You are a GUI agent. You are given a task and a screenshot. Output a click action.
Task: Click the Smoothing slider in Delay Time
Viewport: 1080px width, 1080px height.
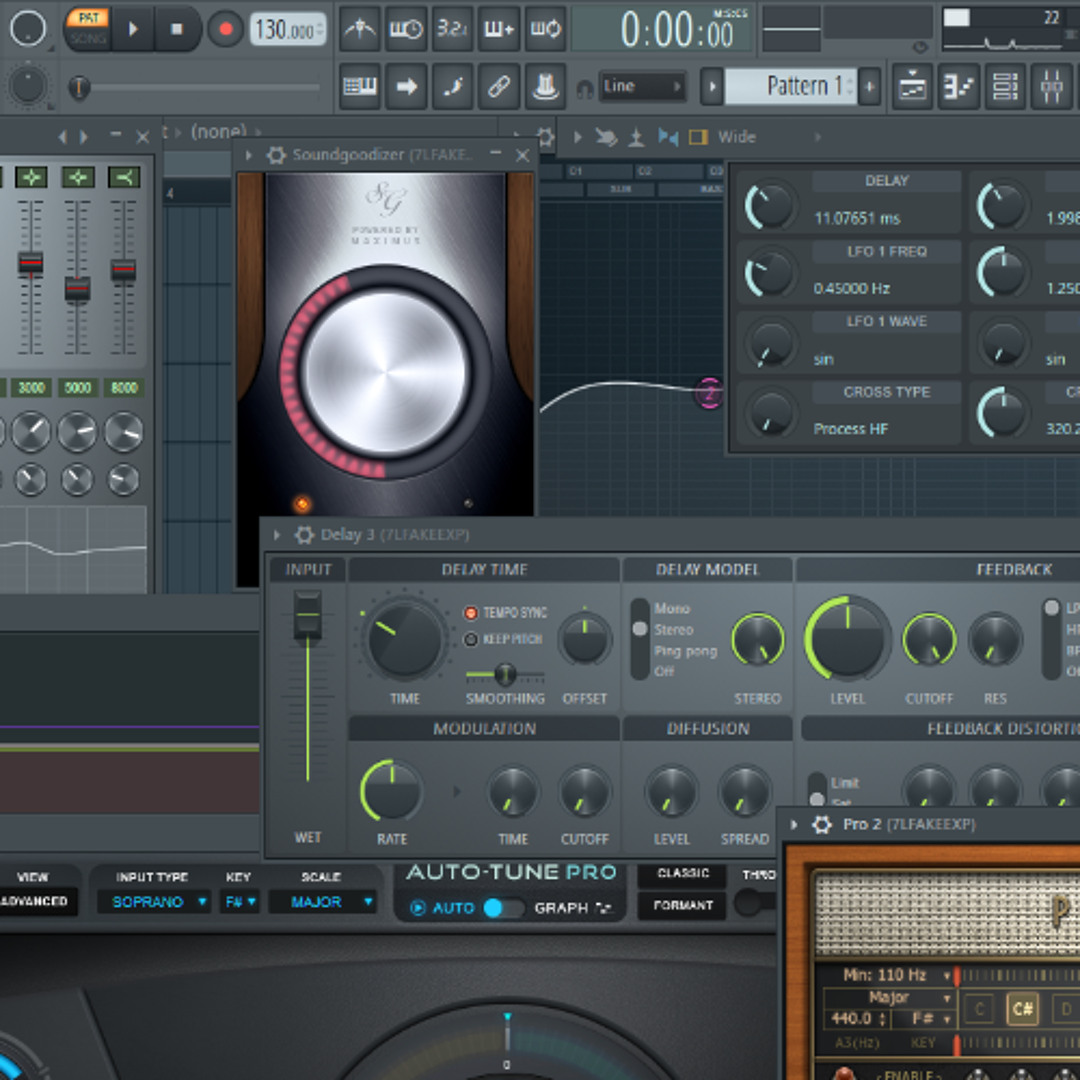click(x=505, y=675)
